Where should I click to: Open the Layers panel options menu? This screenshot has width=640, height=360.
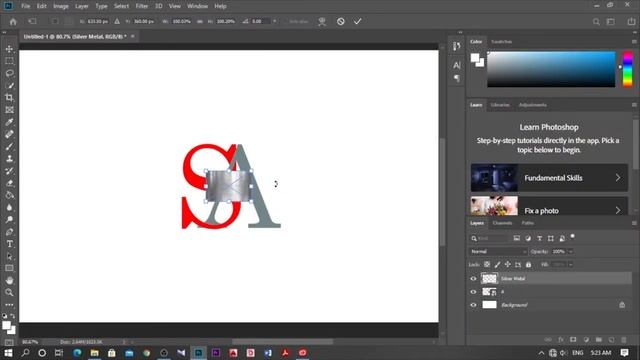pyautogui.click(x=634, y=223)
